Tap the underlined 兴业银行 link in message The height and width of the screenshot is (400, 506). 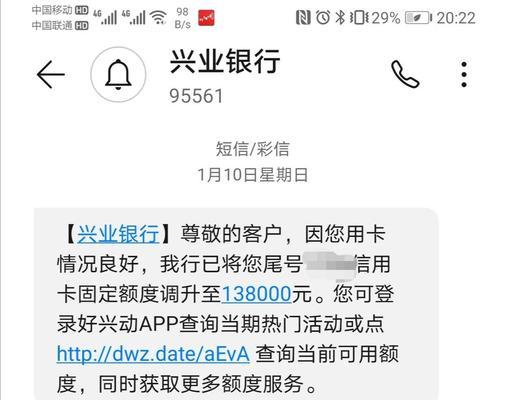(x=118, y=234)
